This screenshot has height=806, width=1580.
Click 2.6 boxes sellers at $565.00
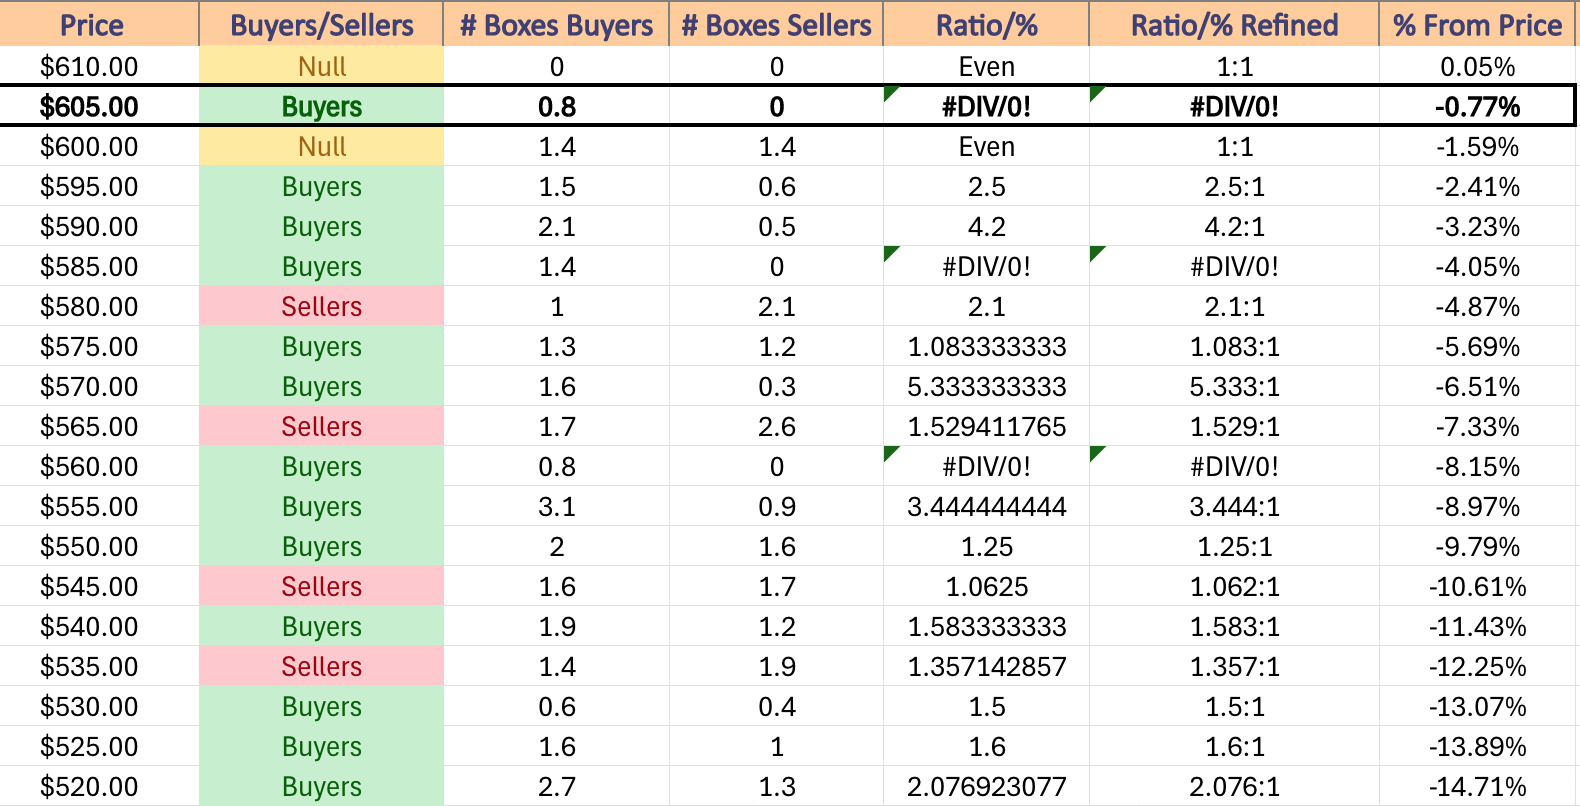coord(776,426)
